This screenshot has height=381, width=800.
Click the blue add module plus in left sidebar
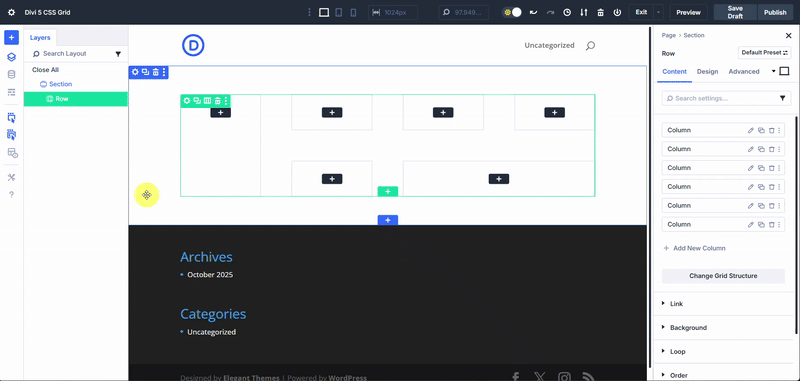pos(11,37)
